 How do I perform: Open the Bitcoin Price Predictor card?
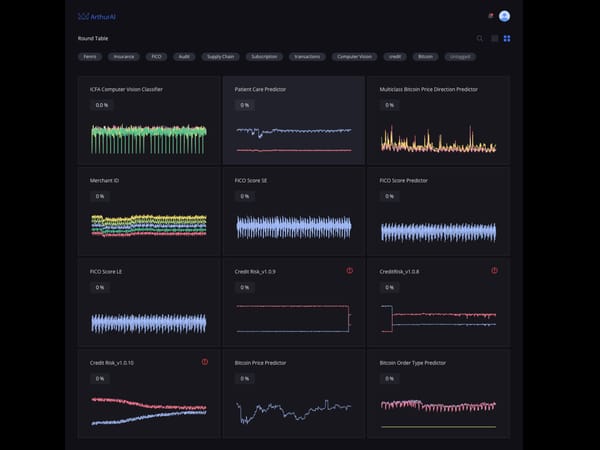pos(293,393)
